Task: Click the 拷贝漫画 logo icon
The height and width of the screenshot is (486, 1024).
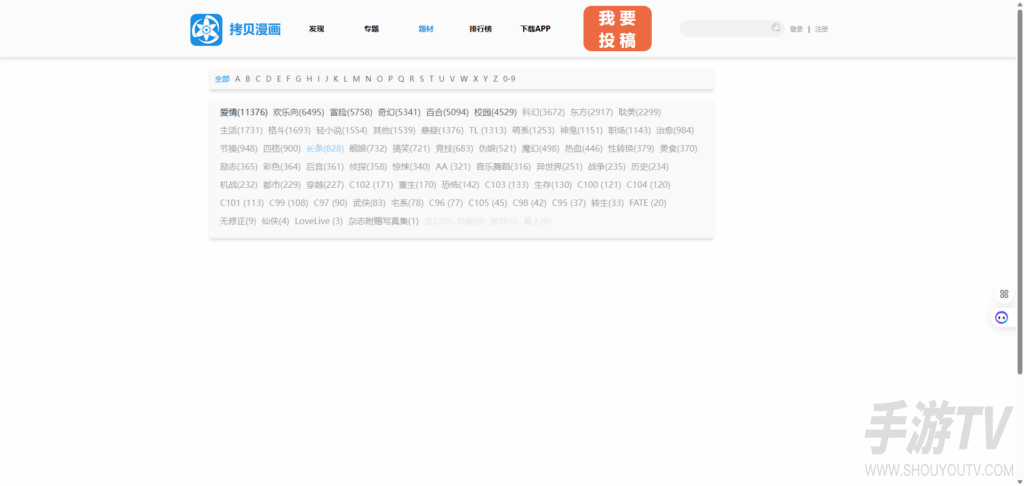Action: point(206,29)
